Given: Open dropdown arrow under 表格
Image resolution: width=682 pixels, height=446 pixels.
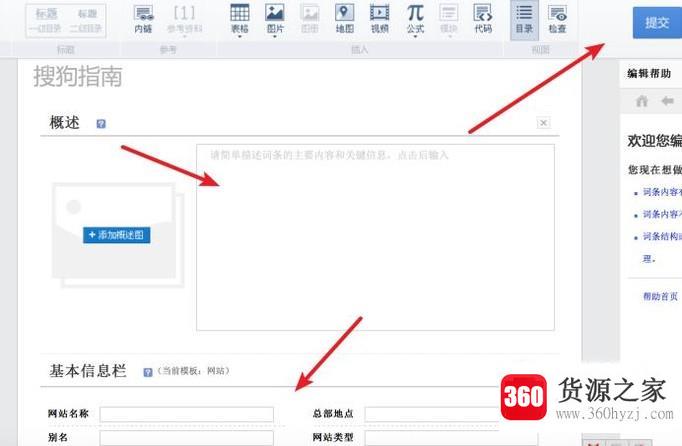Looking at the screenshot, I should [x=240, y=37].
